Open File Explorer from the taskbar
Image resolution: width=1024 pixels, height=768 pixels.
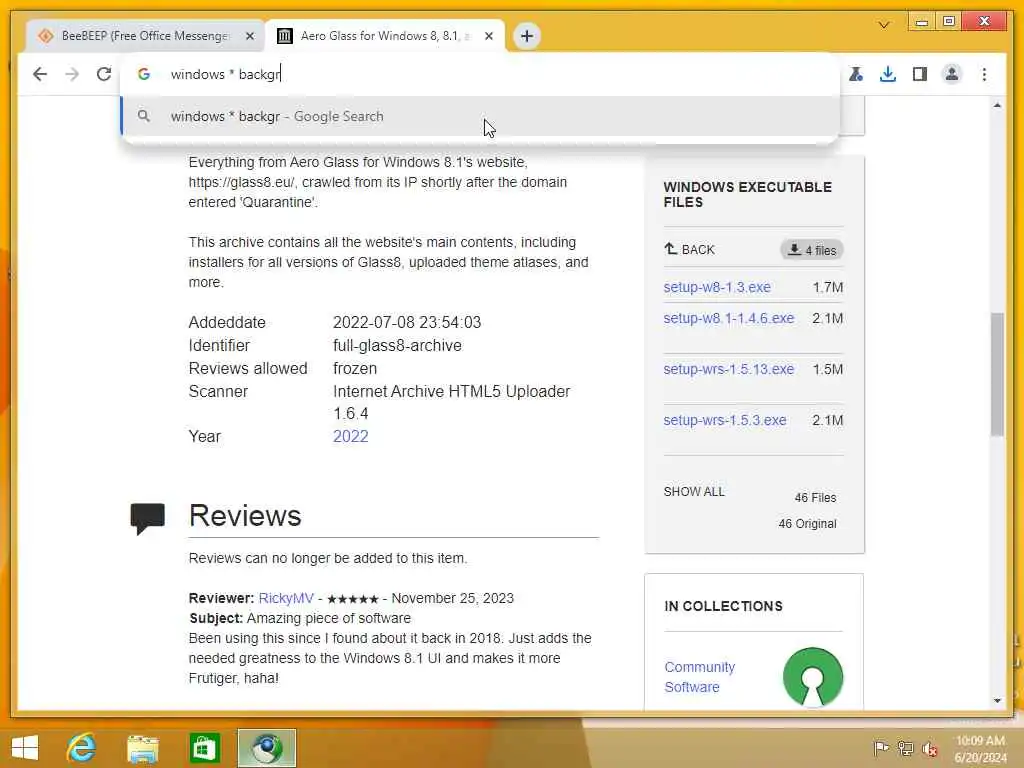[x=143, y=748]
